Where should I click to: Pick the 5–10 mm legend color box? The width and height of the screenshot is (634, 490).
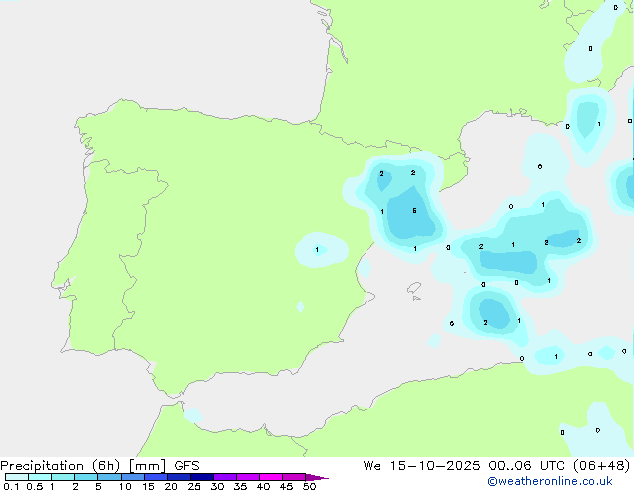tap(109, 477)
